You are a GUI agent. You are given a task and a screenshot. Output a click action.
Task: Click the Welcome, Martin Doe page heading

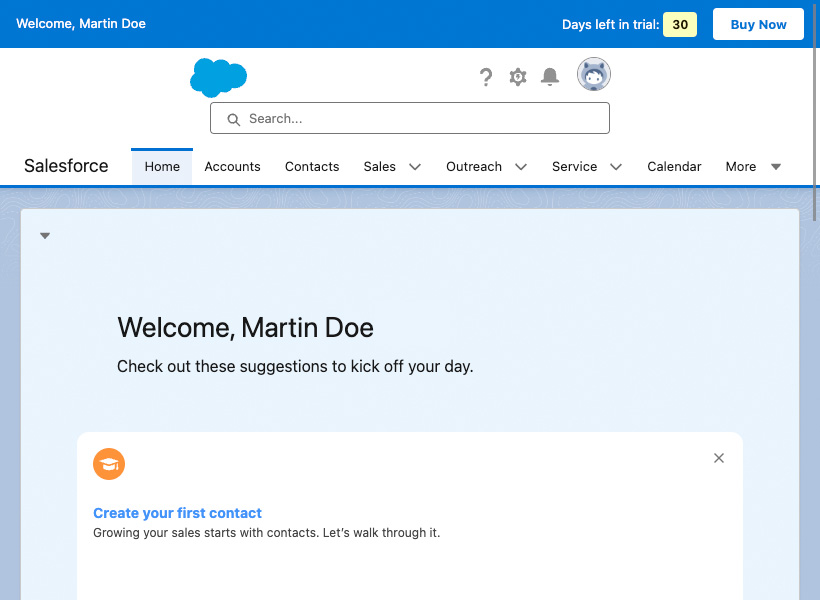(x=245, y=328)
